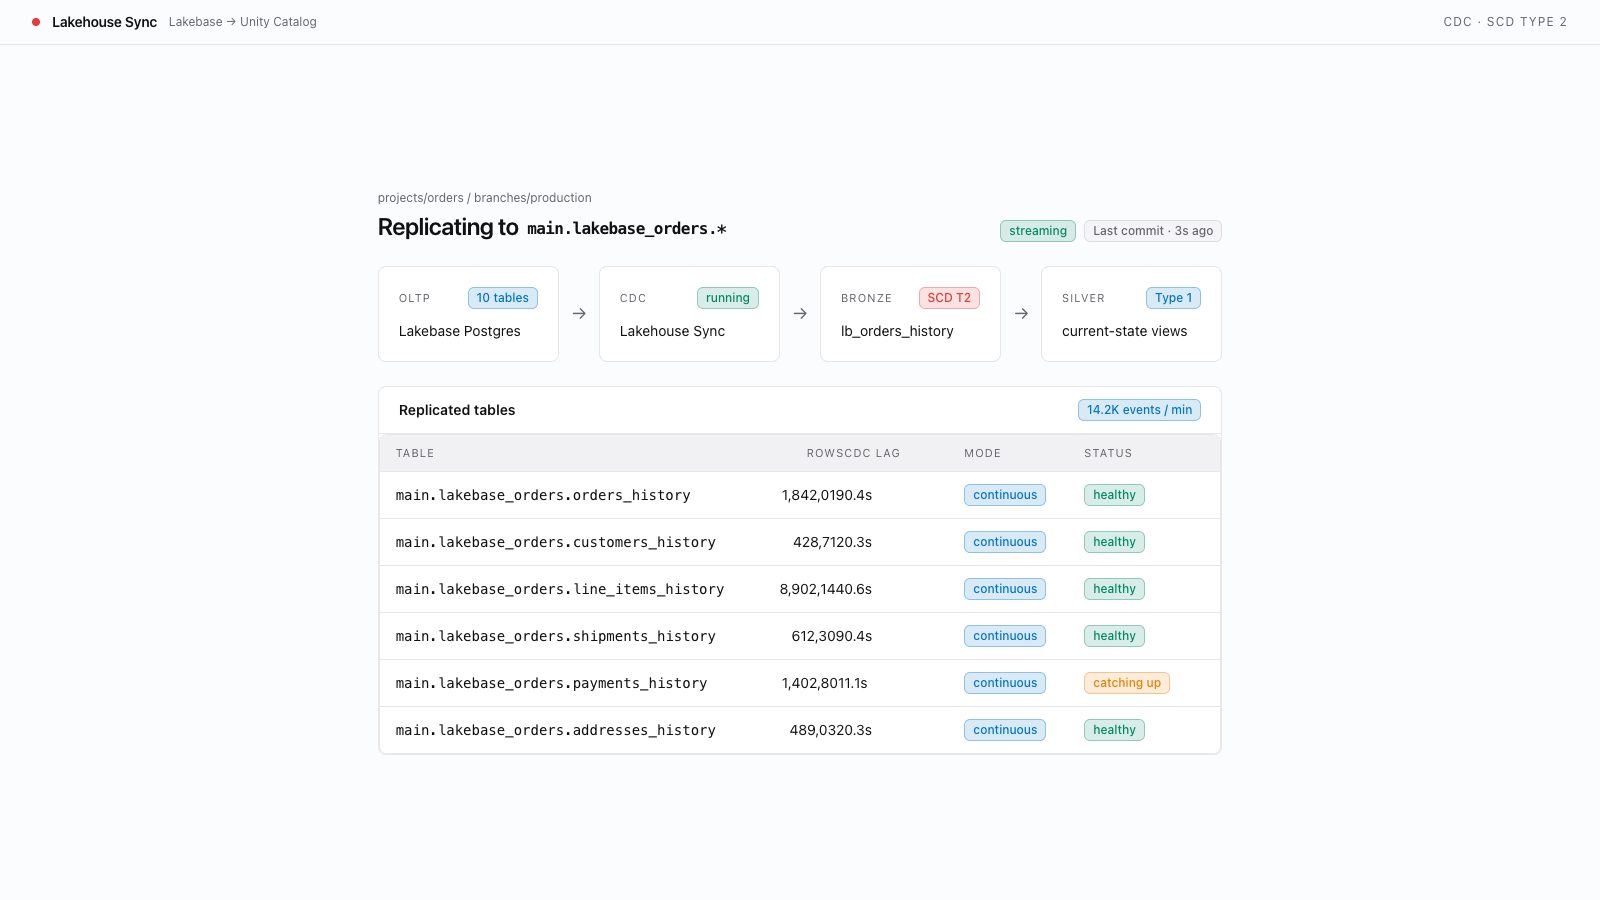Image resolution: width=1600 pixels, height=900 pixels.
Task: Click the Type 1 badge
Action: (x=1173, y=298)
